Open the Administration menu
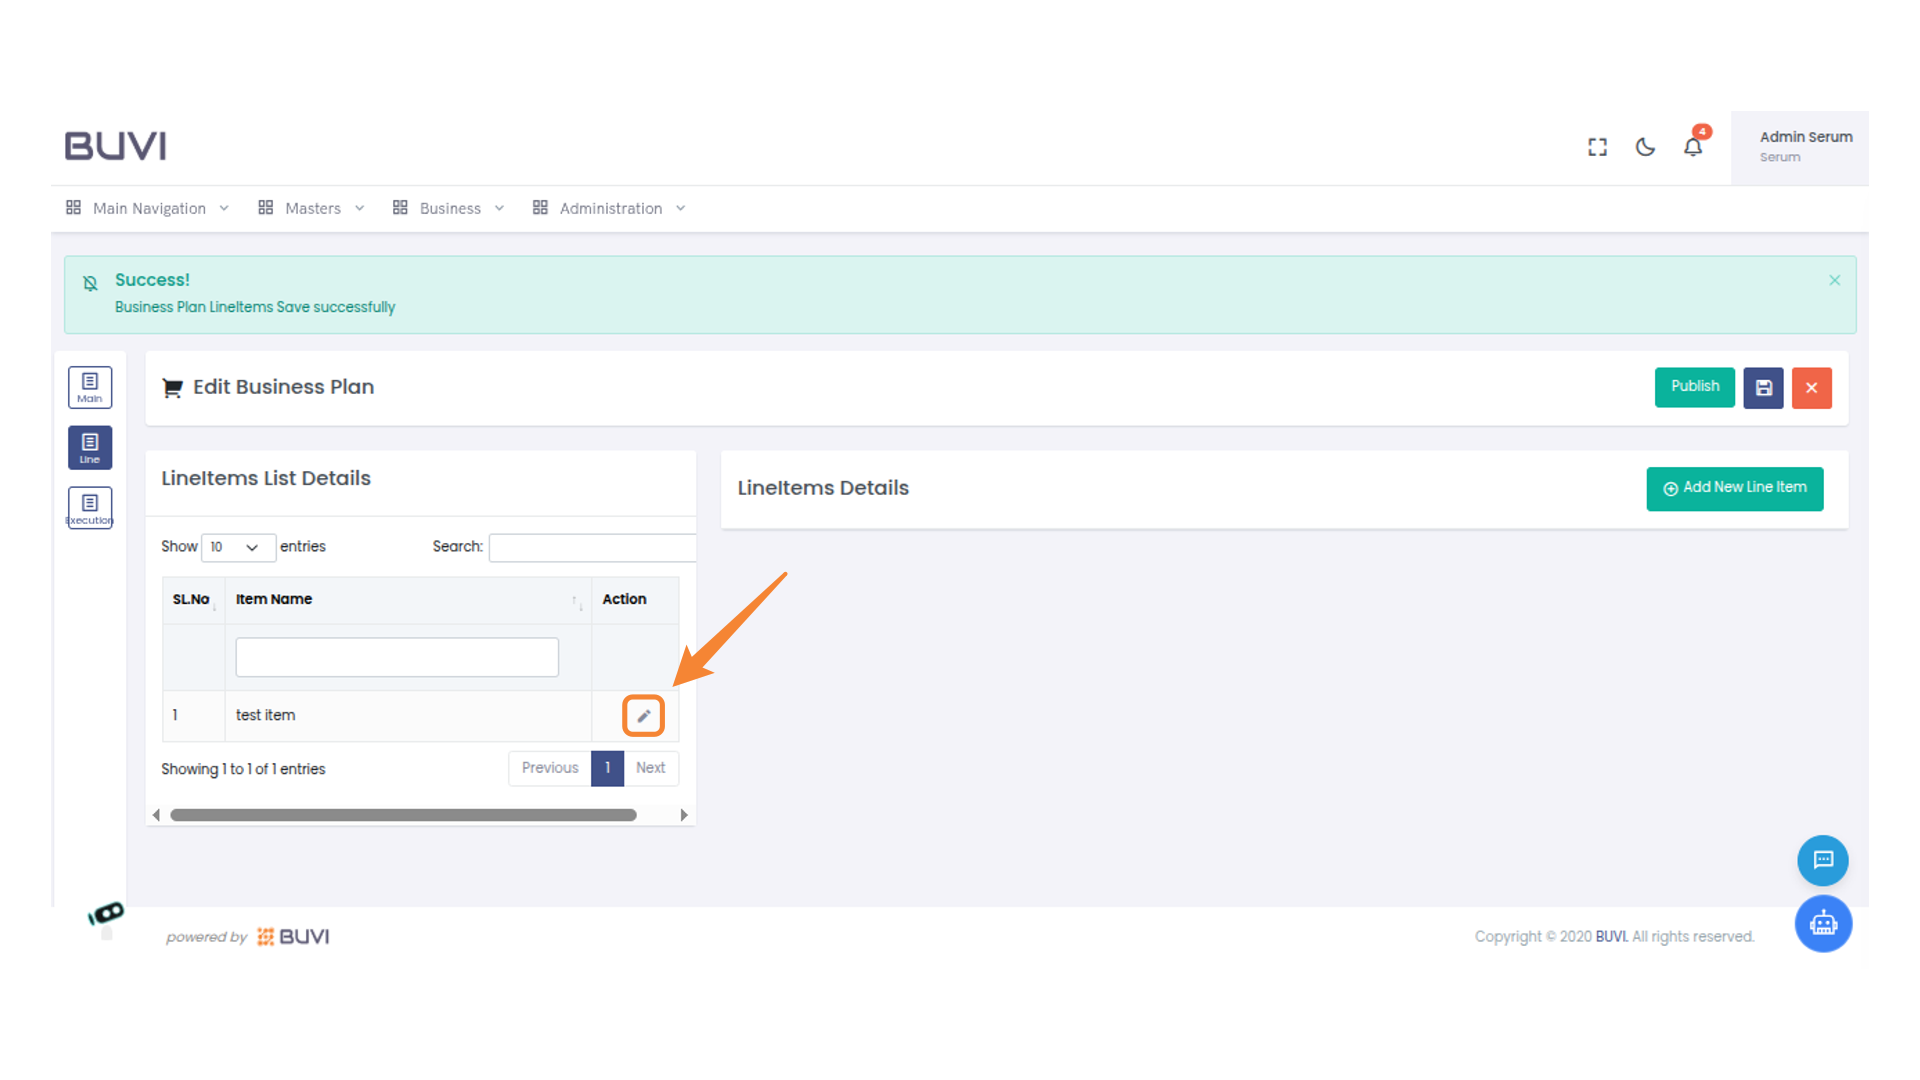 [609, 208]
